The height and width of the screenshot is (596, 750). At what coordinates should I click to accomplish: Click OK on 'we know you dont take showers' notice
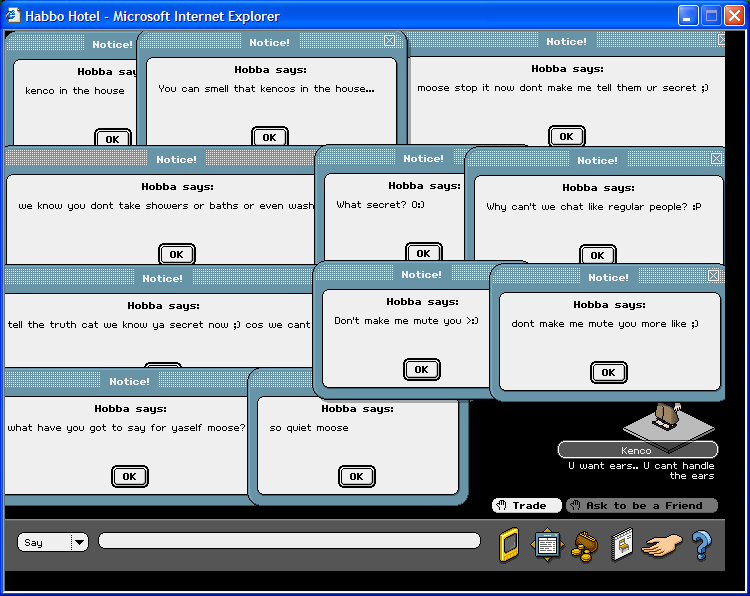coord(176,254)
